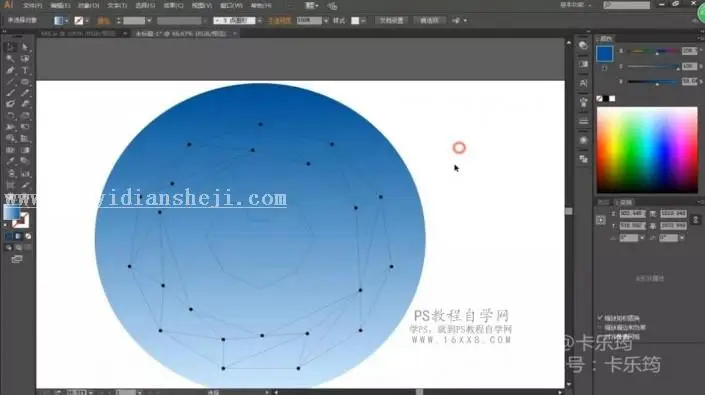This screenshot has height=395, width=705.
Task: Open the Edit menu
Action: click(x=60, y=6)
